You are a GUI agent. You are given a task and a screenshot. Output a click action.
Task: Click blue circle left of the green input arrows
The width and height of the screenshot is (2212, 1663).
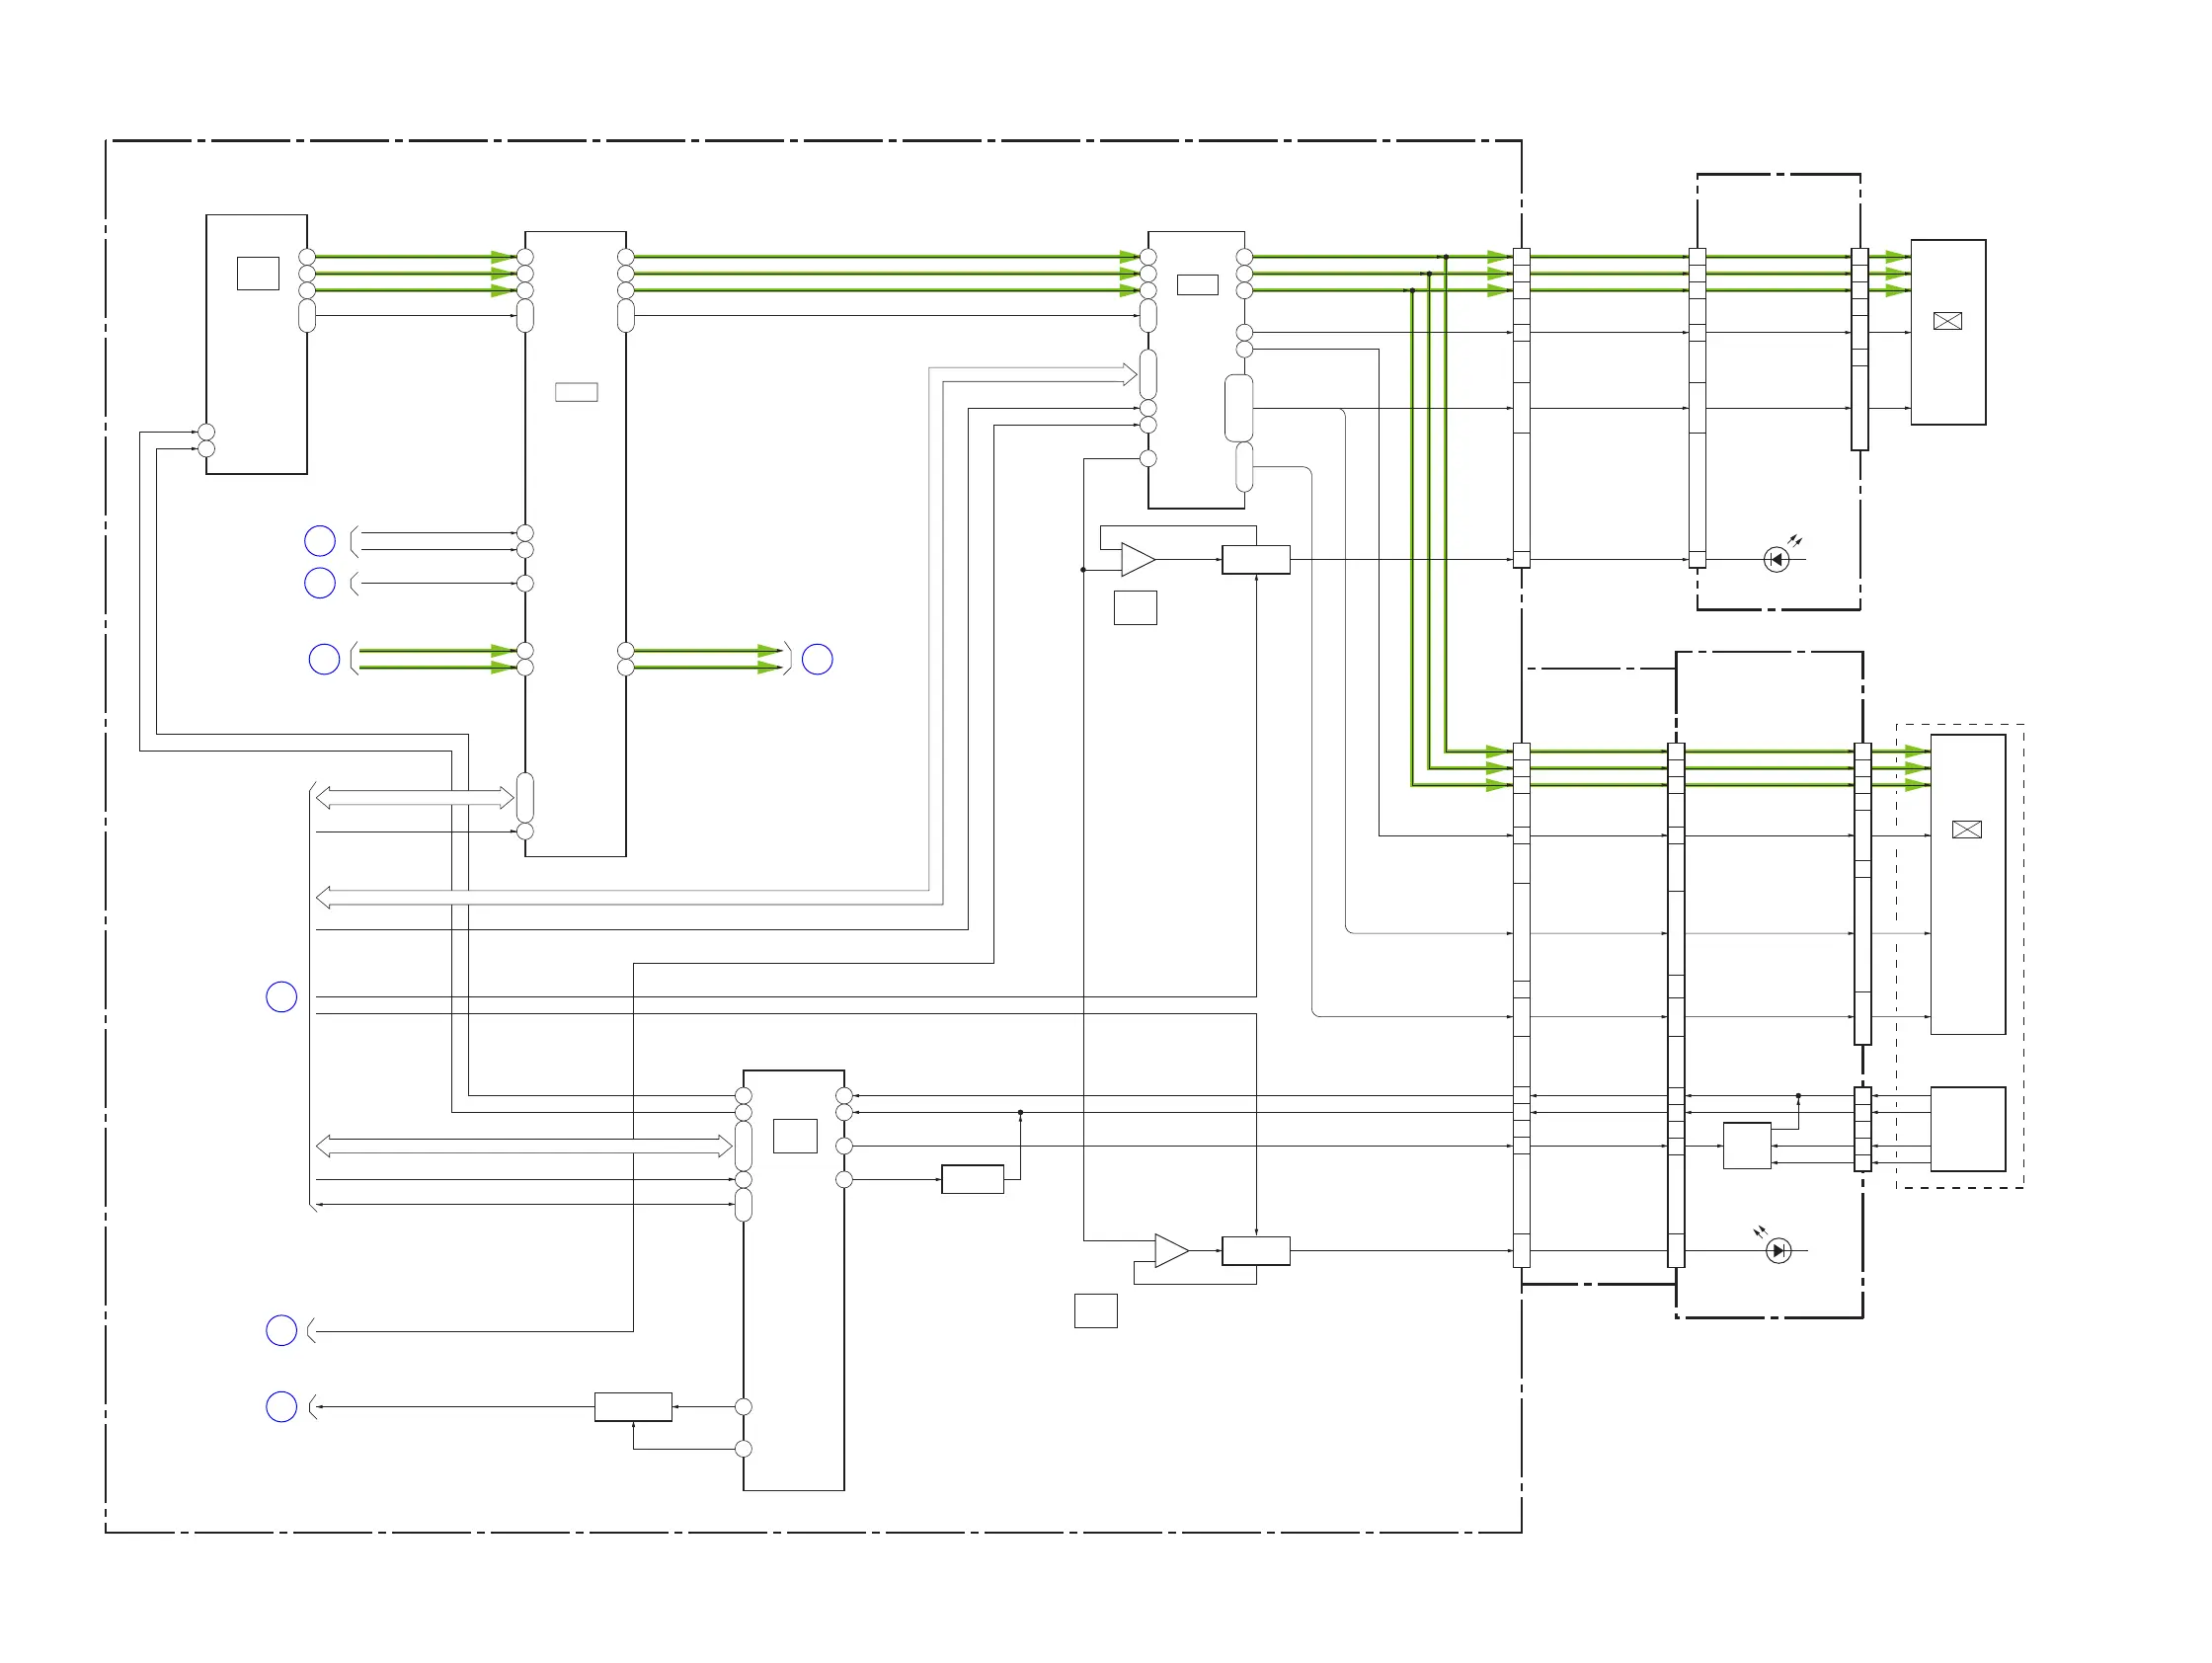coord(324,660)
